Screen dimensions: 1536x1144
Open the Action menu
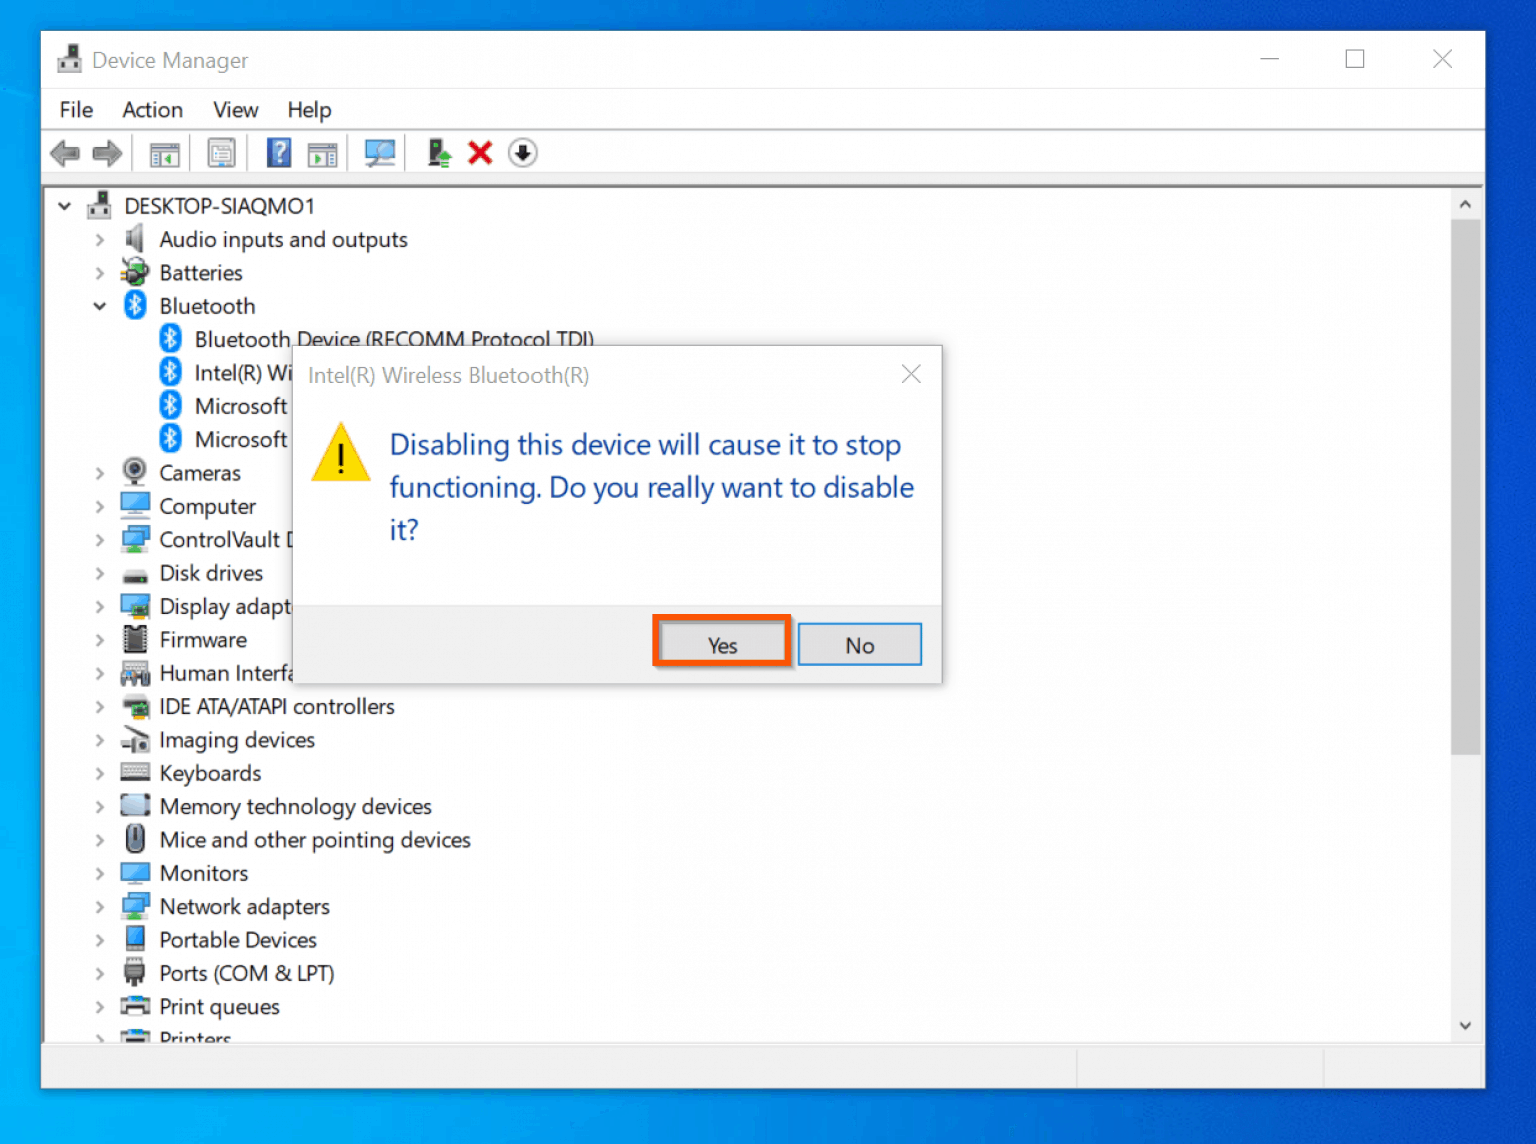click(x=152, y=110)
